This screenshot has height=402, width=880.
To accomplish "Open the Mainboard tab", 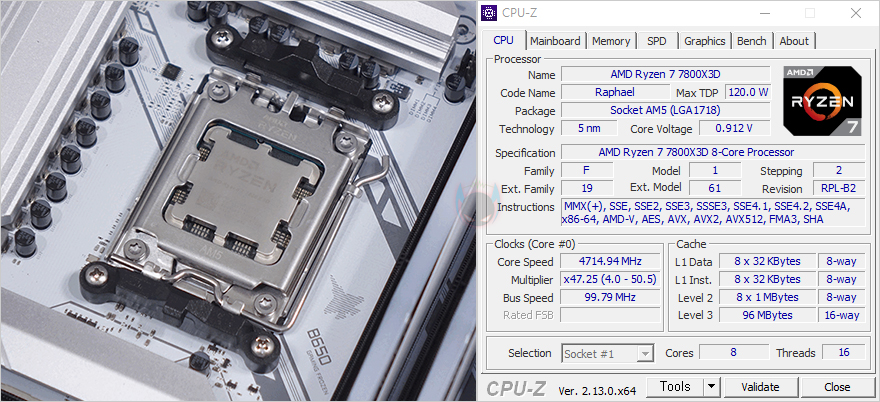I will coord(555,41).
